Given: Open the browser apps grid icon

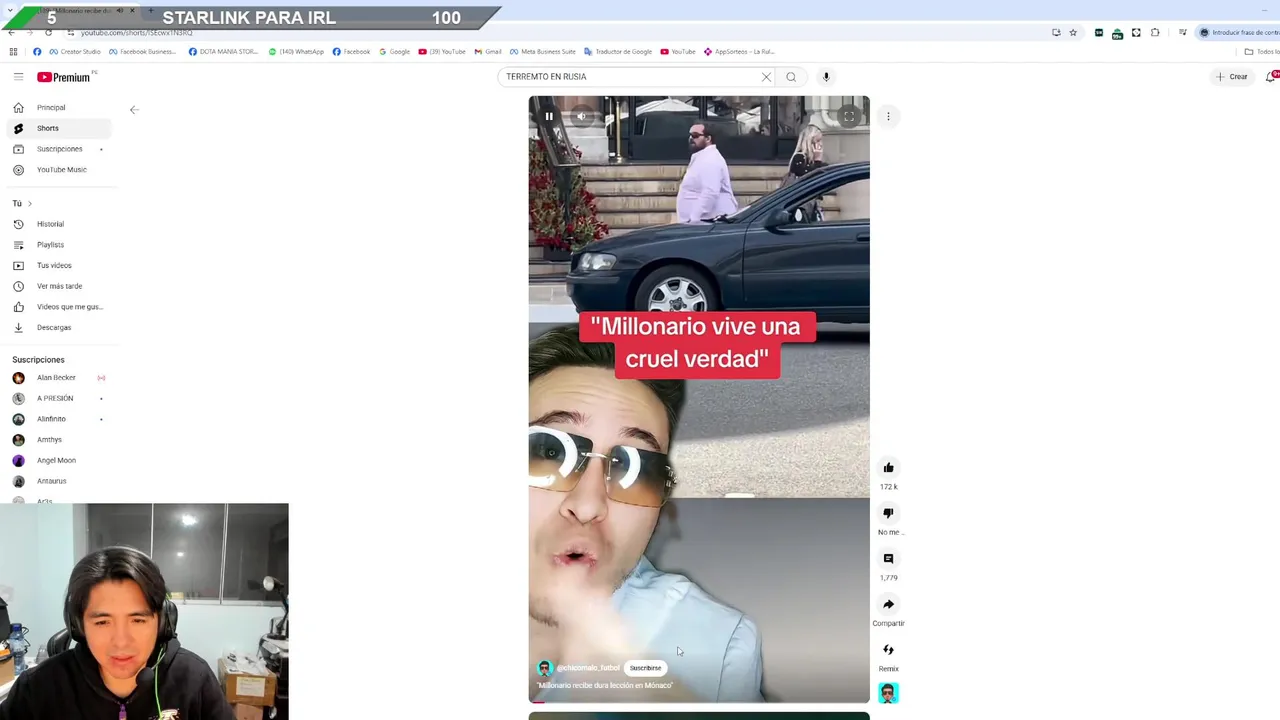Looking at the screenshot, I should pos(13,52).
